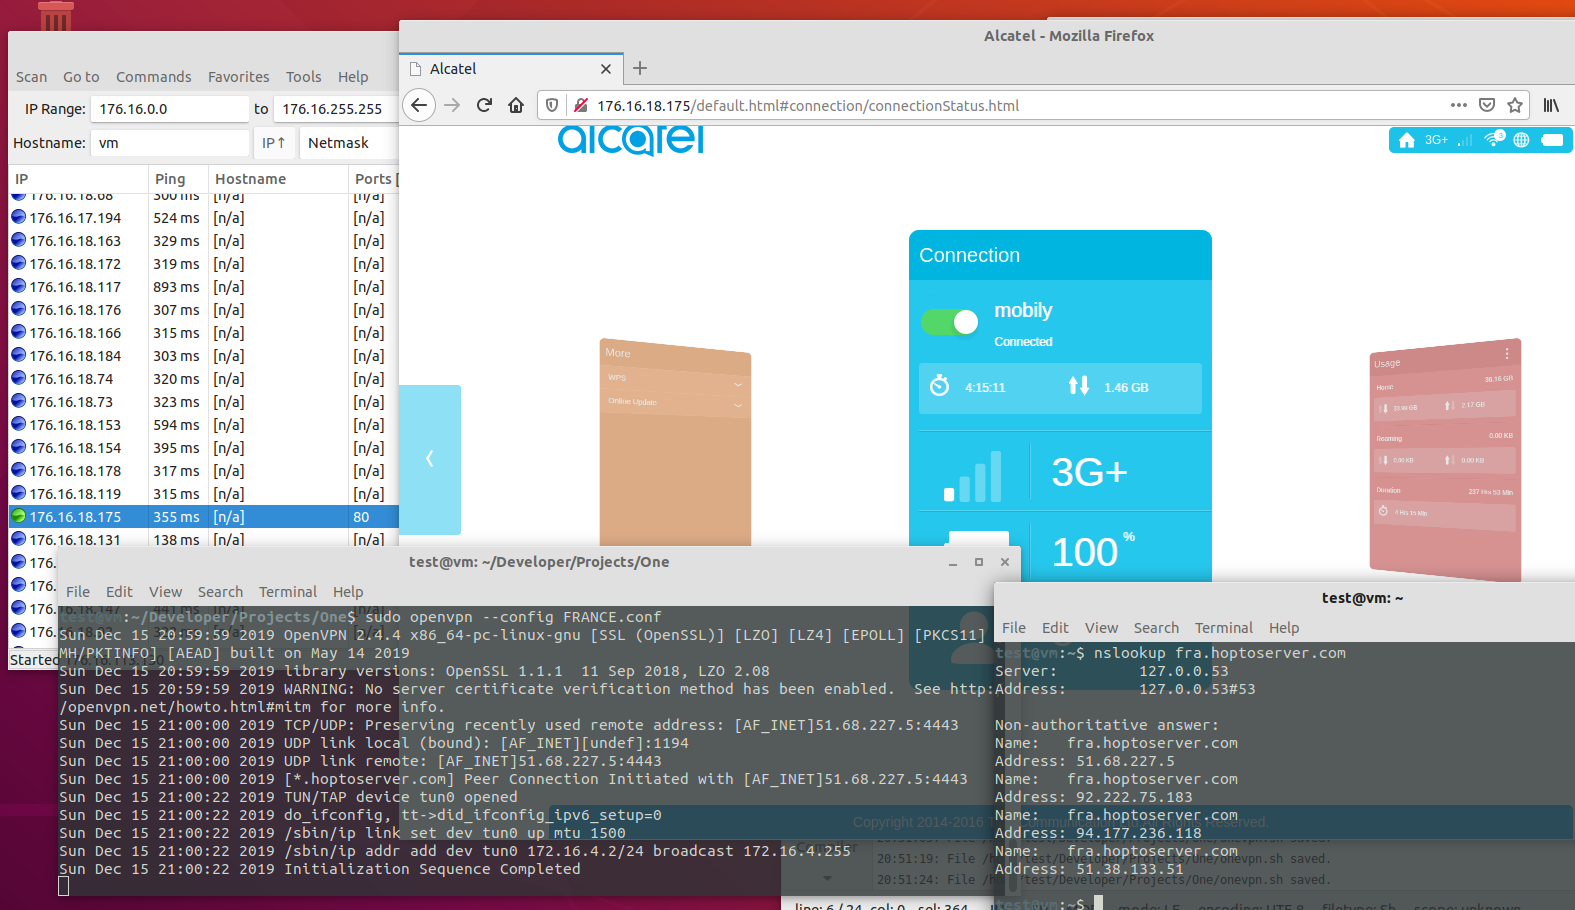Open the Edit menu in the openvpn terminal
Image resolution: width=1575 pixels, height=910 pixels.
pos(119,592)
